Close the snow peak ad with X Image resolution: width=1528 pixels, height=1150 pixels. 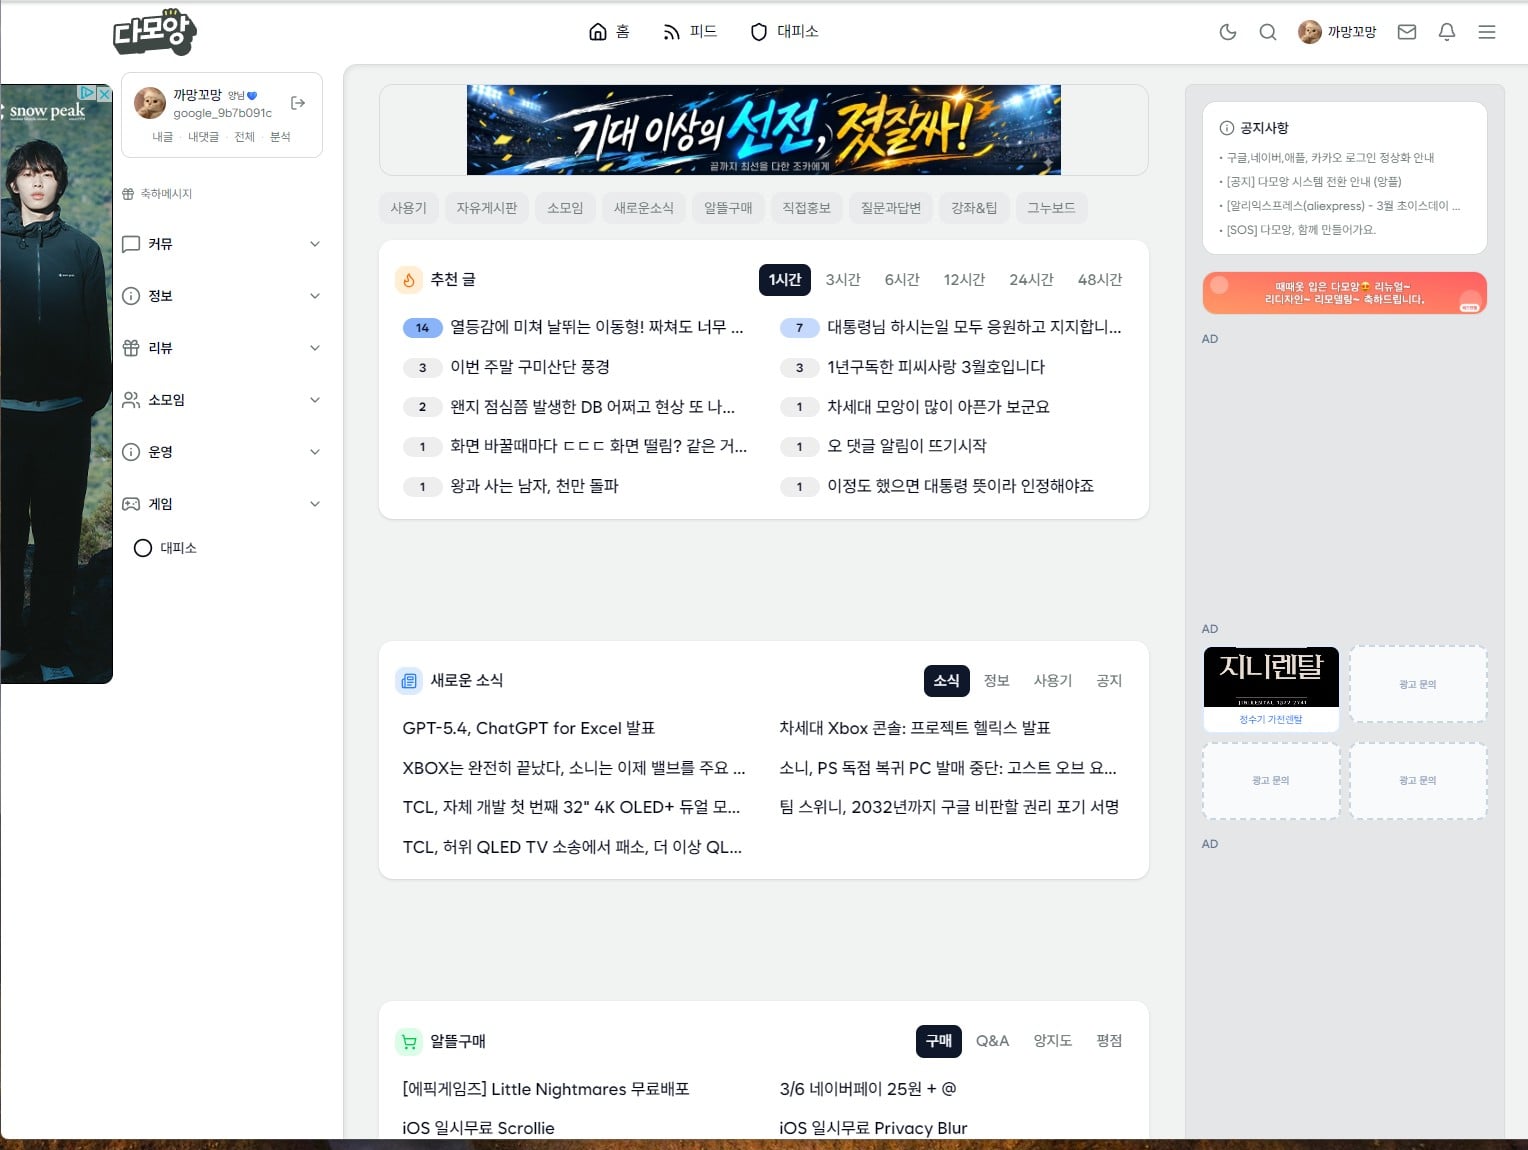[104, 93]
